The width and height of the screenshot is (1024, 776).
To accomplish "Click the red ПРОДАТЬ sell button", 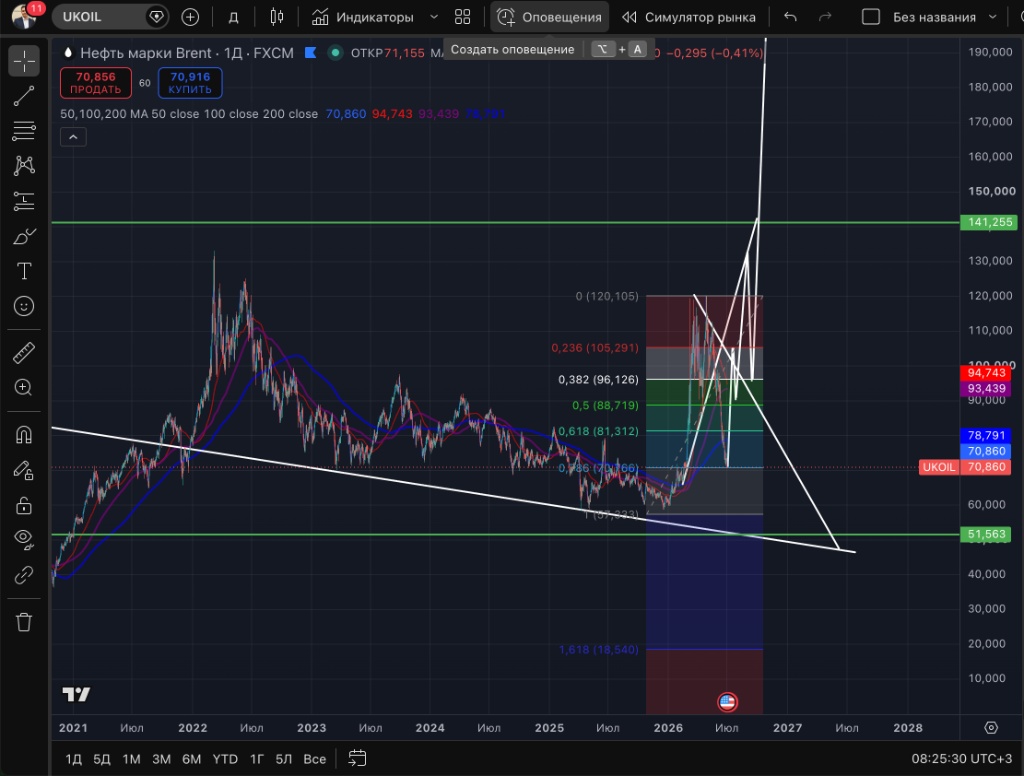I will 96,83.
